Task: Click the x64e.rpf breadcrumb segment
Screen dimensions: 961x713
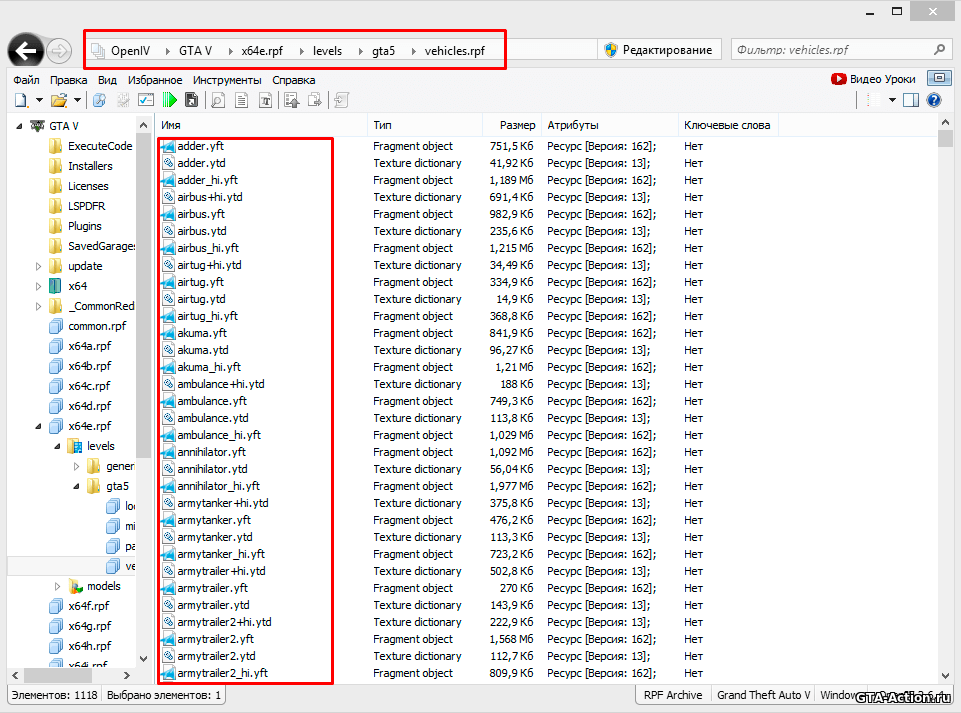Action: [262, 51]
